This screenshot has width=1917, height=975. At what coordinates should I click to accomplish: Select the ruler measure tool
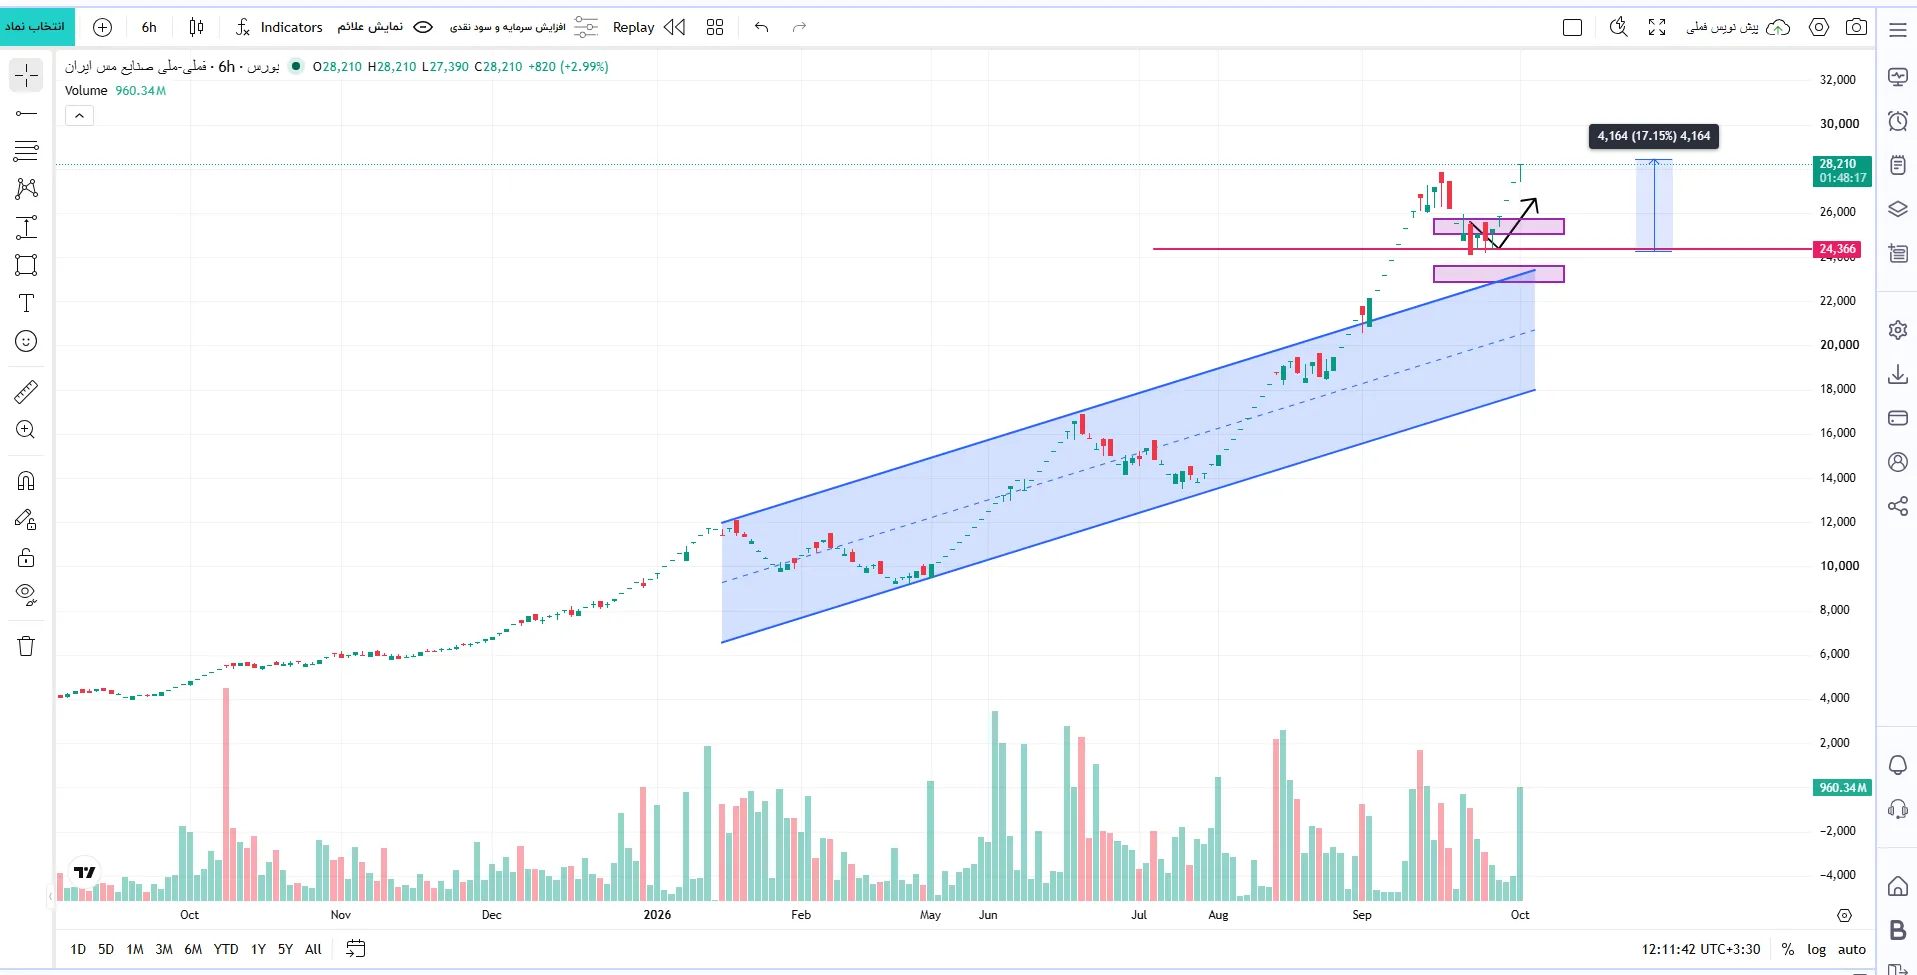26,391
